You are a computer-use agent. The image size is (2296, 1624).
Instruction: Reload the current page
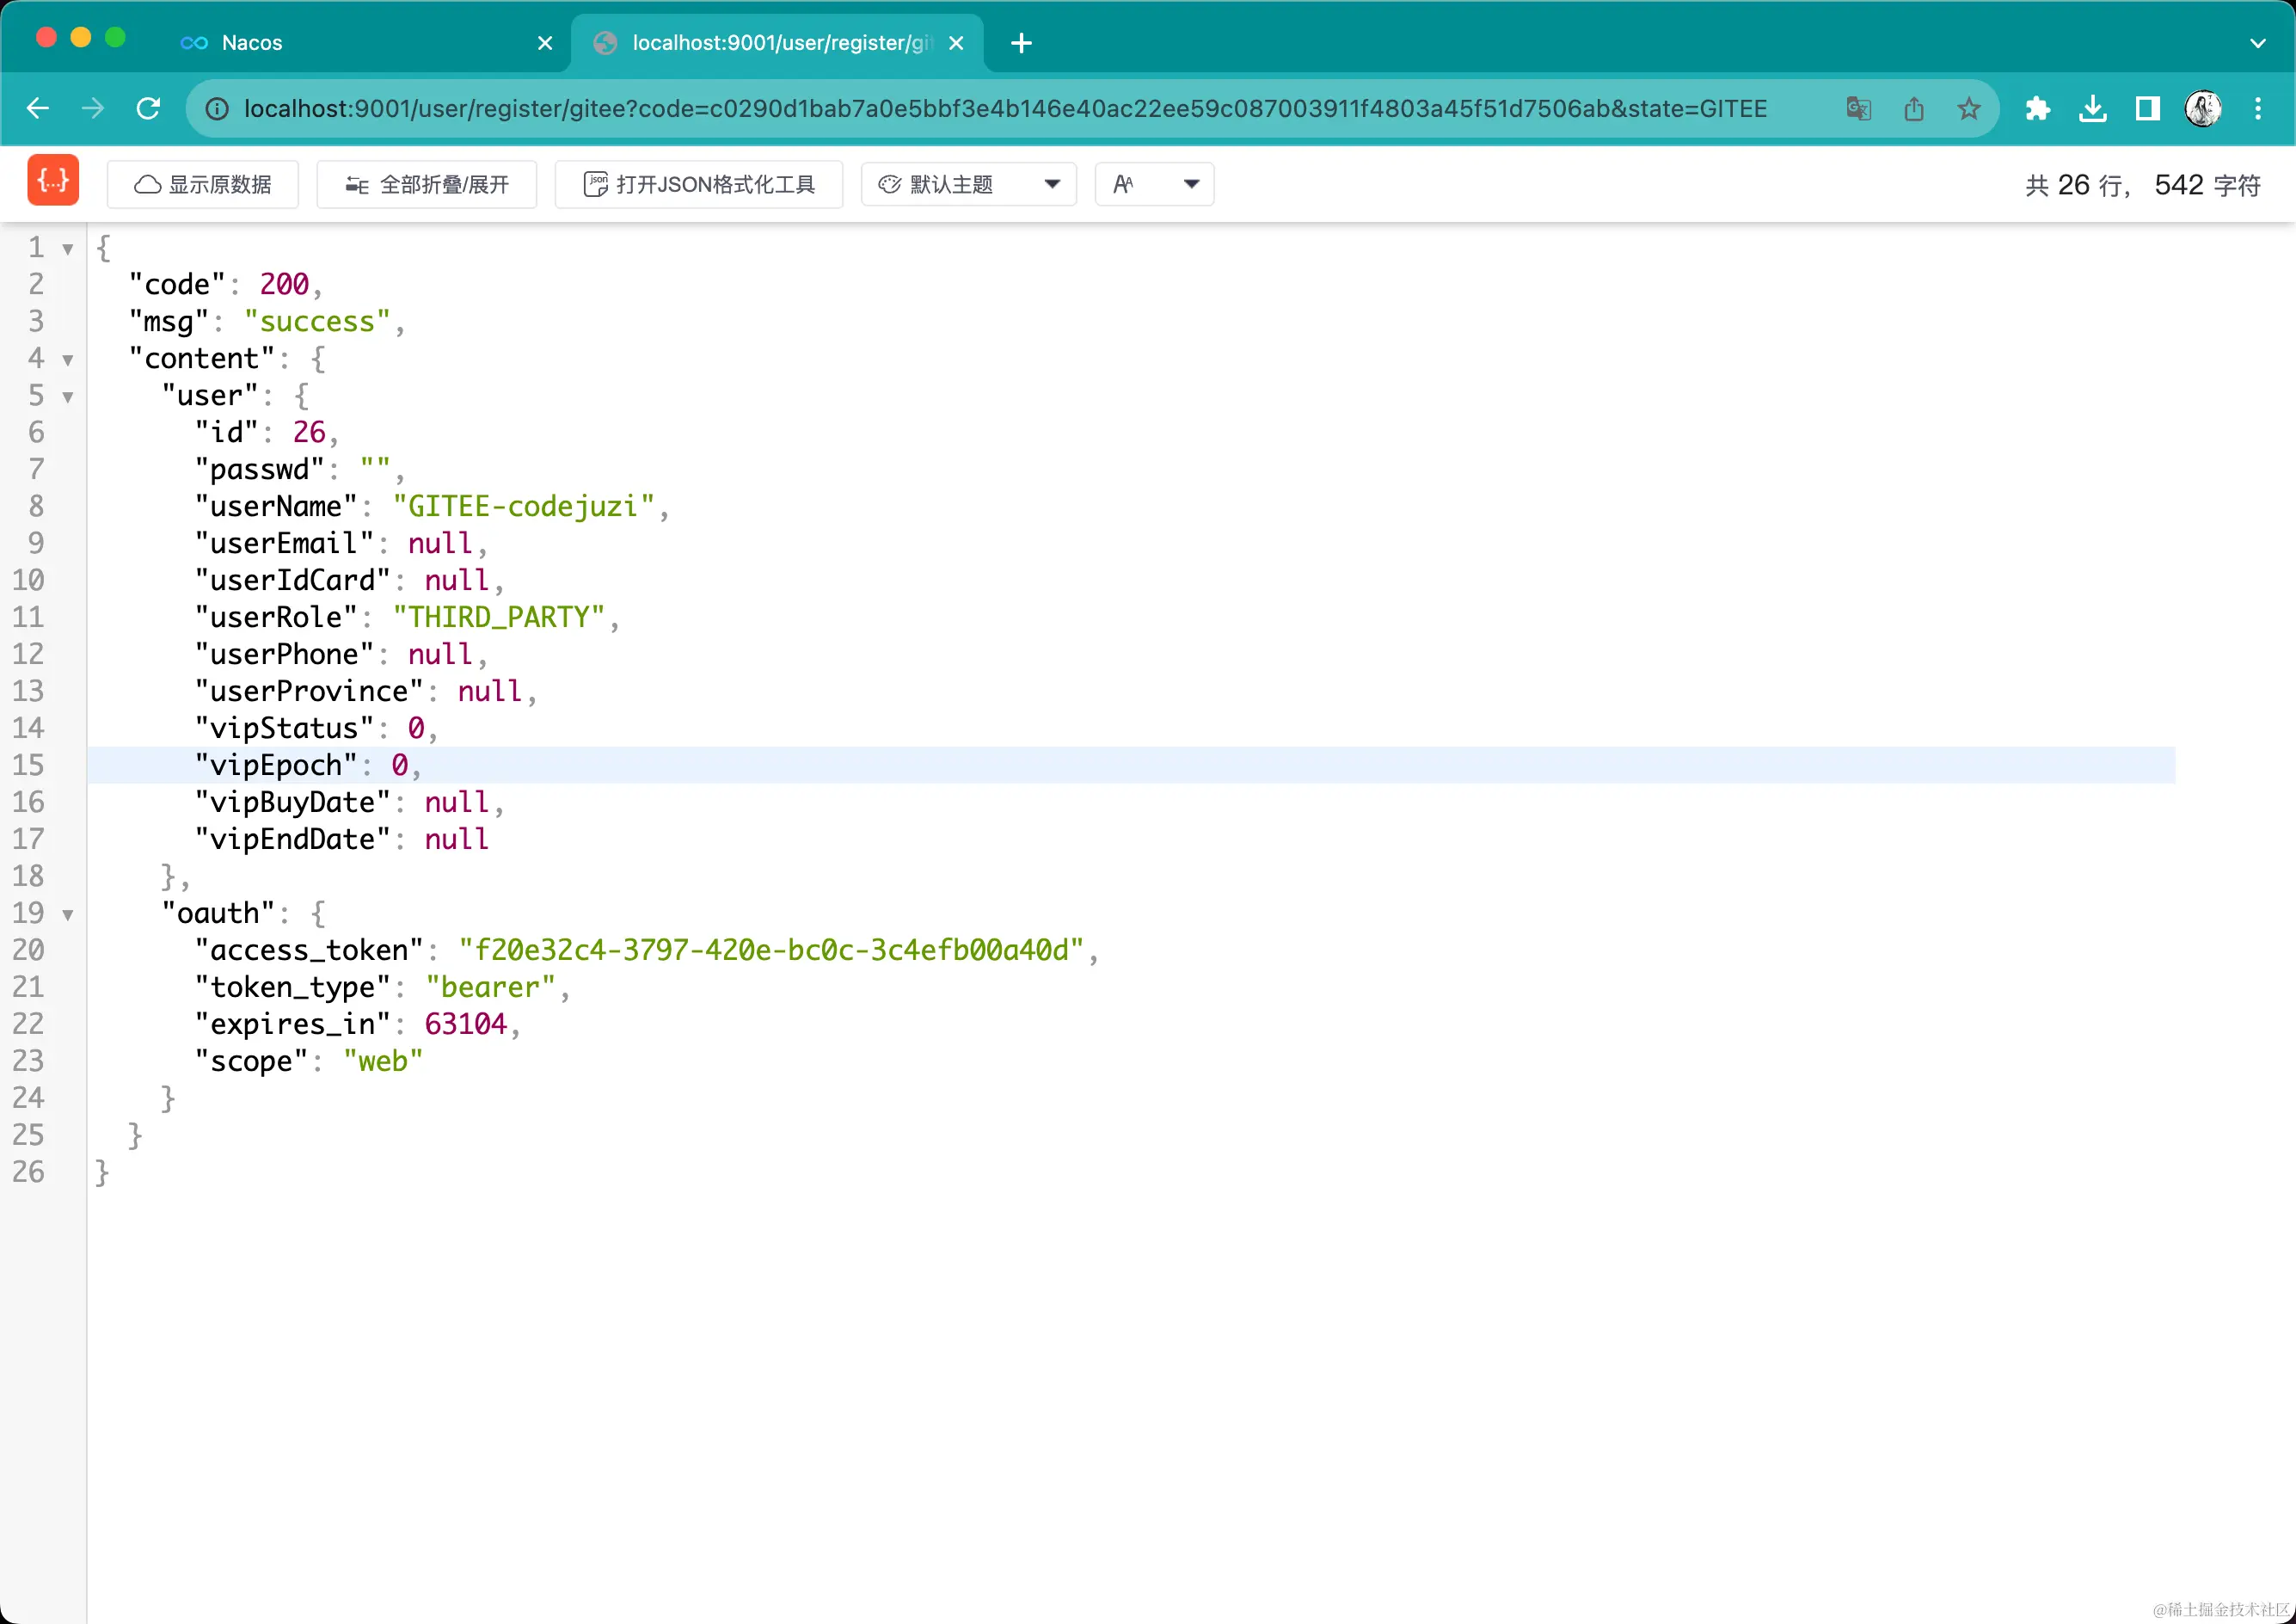point(148,108)
